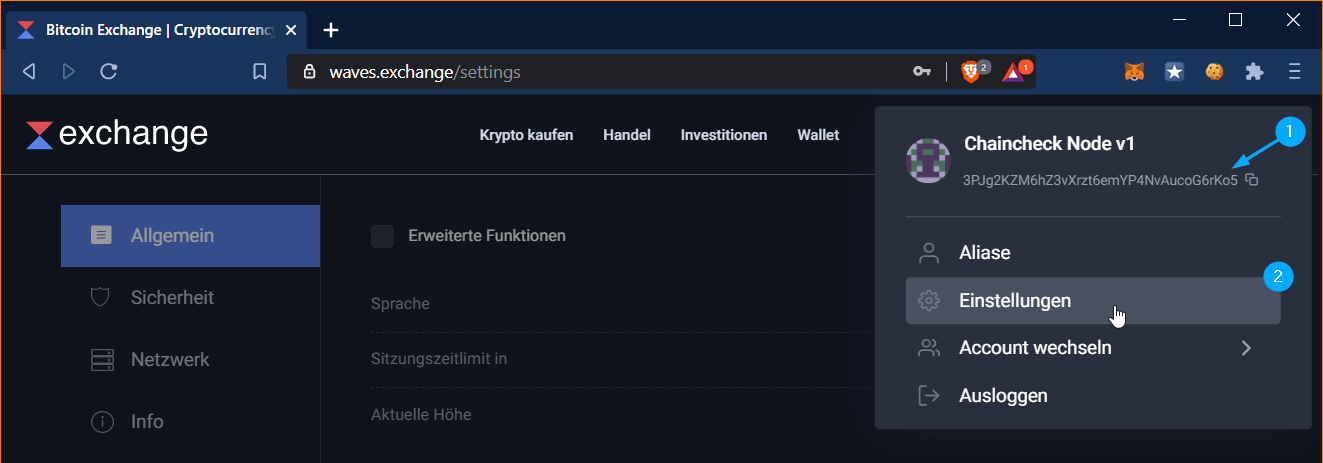The image size is (1323, 463).
Task: Go to Krypto kaufen page
Action: coord(526,135)
